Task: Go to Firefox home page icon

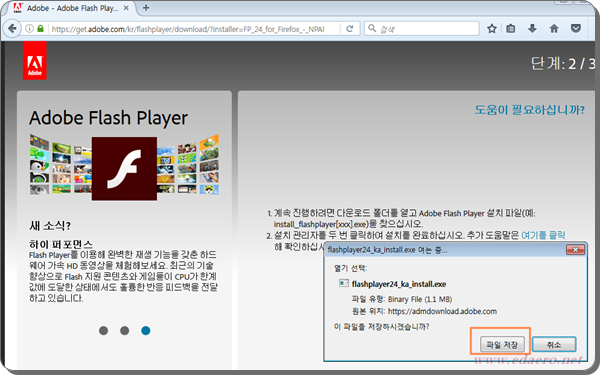Action: (x=554, y=28)
